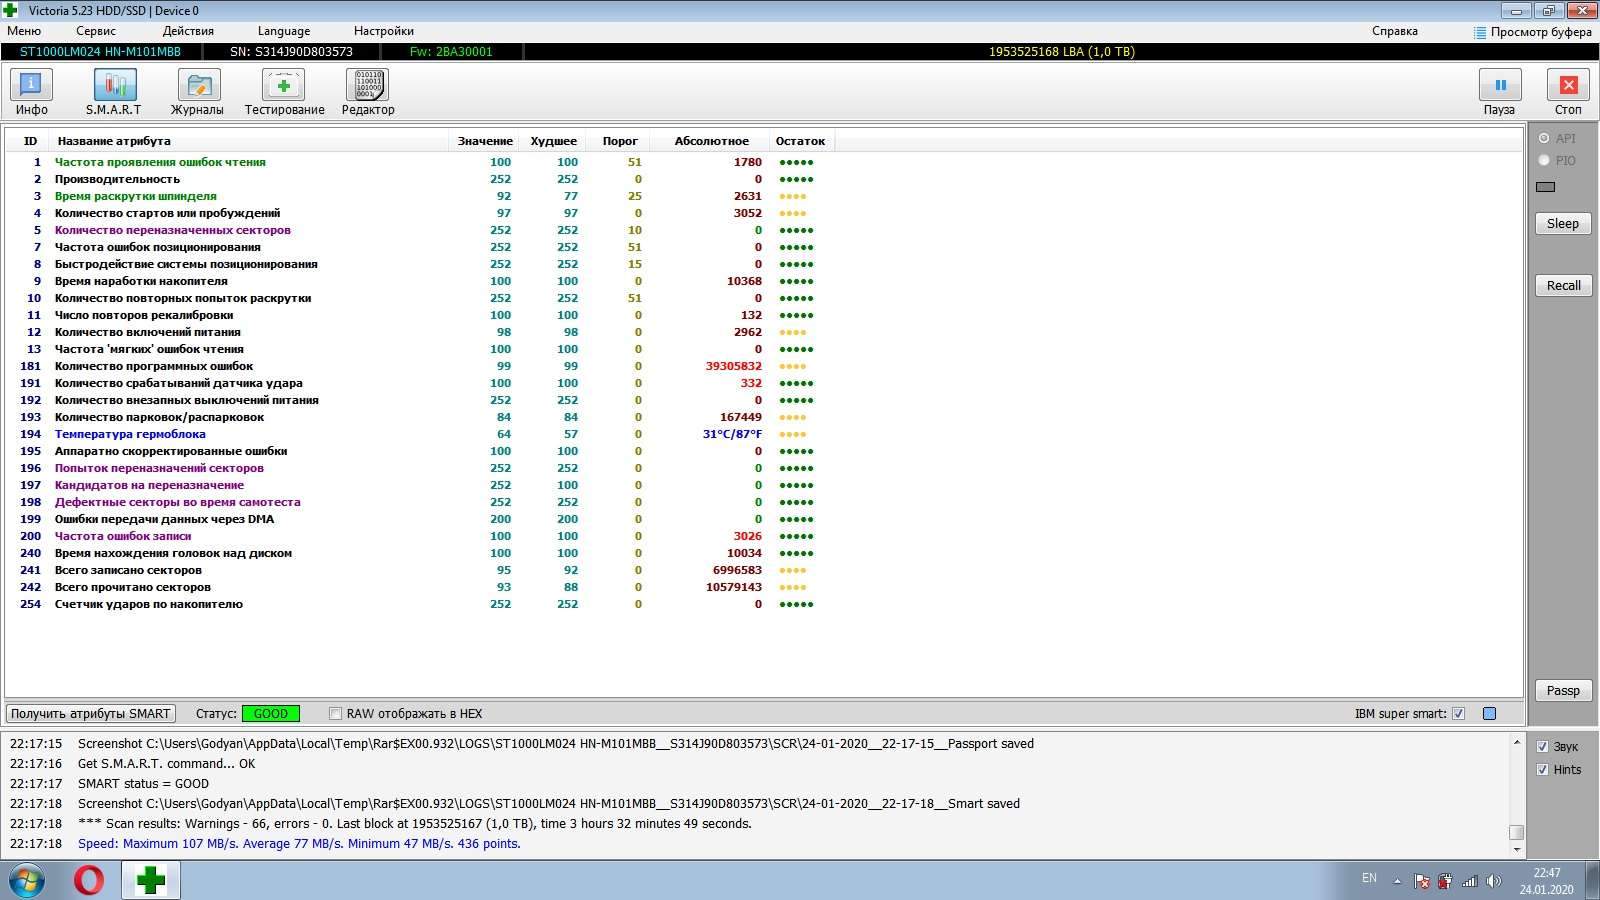
Task: Open the Language menu
Action: [283, 31]
